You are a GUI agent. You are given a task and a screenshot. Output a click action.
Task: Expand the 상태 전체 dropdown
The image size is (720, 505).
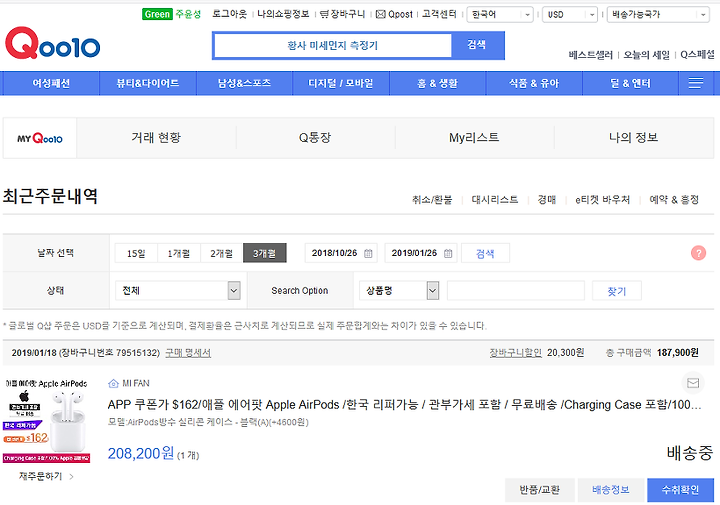[x=178, y=291]
